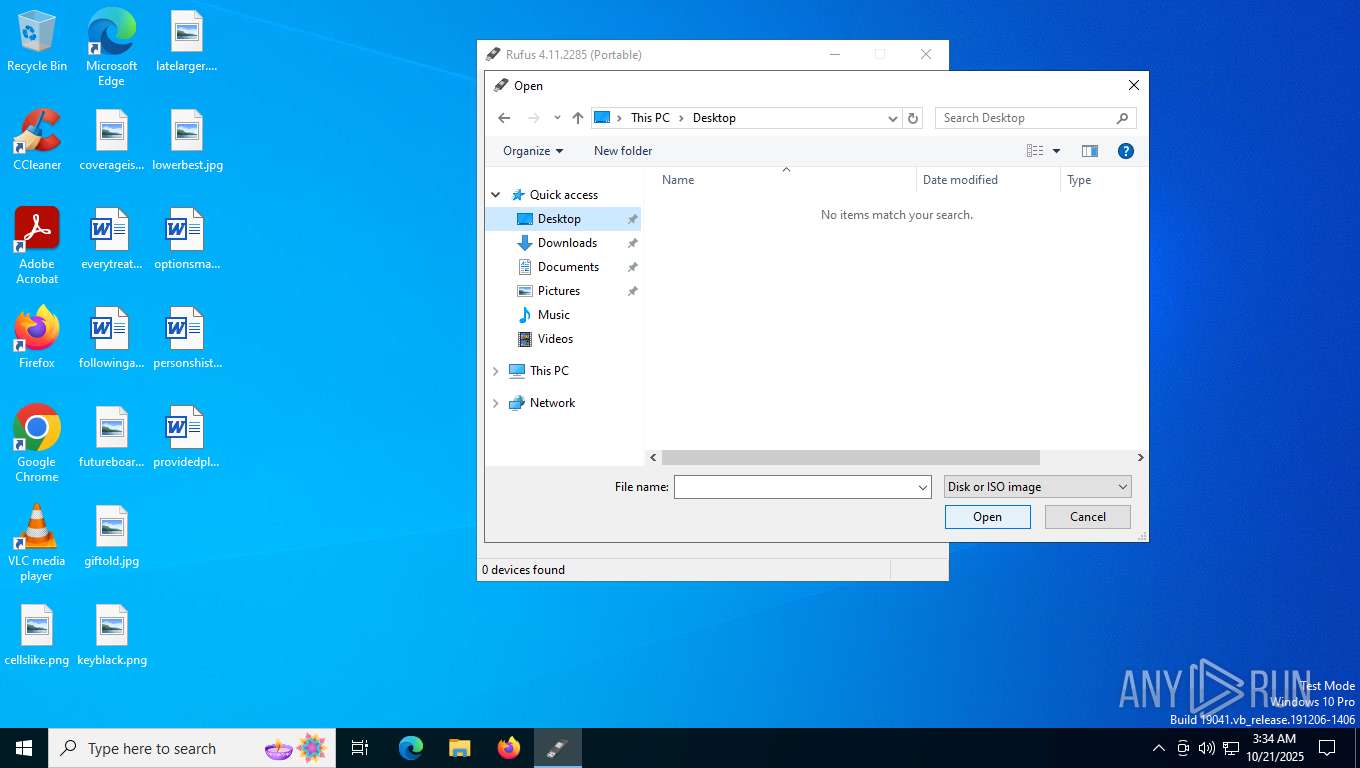The width and height of the screenshot is (1360, 768).
Task: Expand the Network tree node
Action: tap(496, 403)
